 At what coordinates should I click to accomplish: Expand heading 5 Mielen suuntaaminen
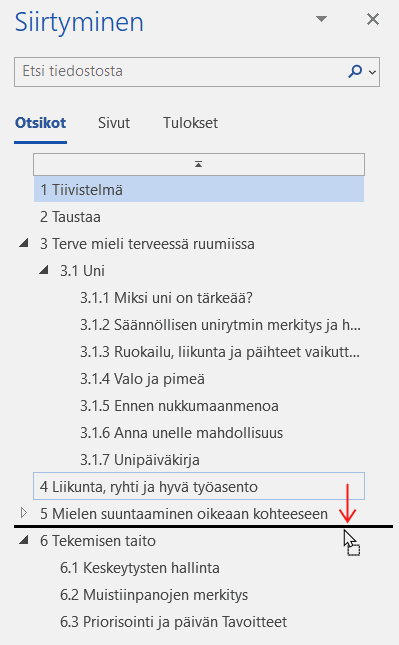24,513
